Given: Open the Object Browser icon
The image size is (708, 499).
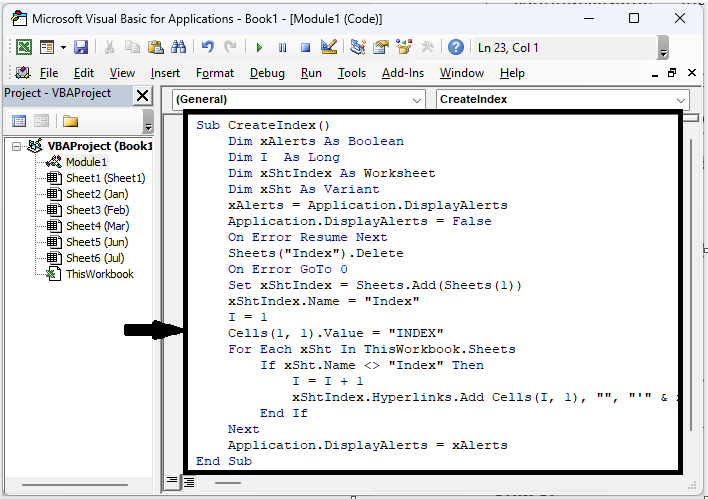Looking at the screenshot, I should [x=404, y=47].
